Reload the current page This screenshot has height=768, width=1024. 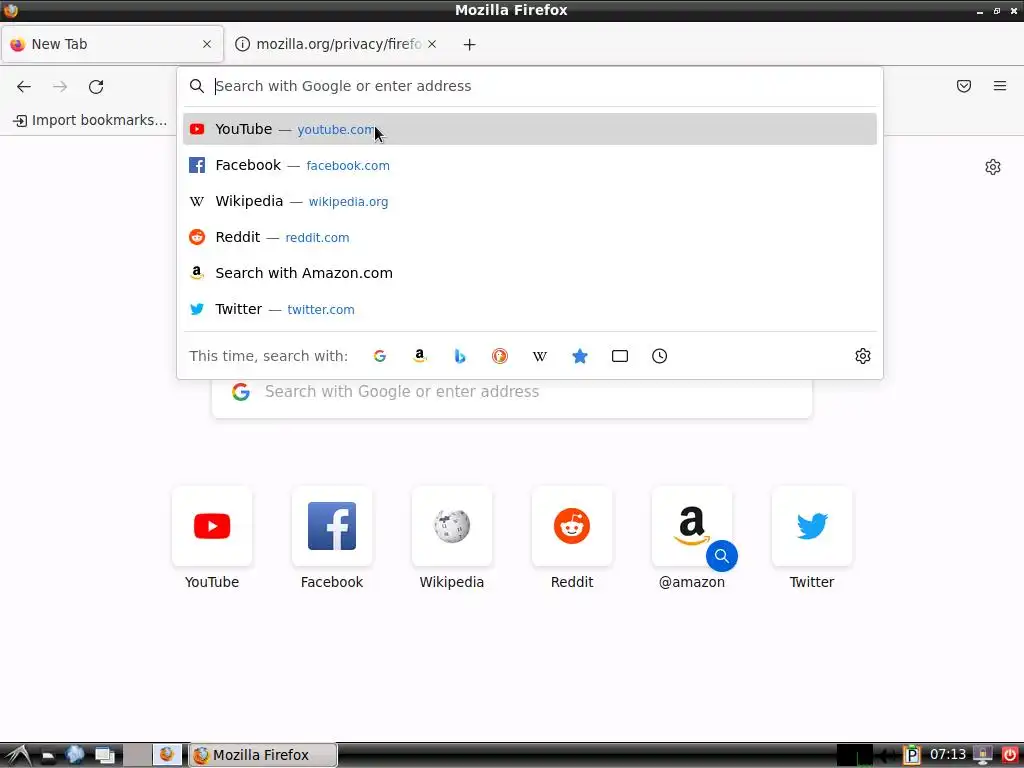coord(96,86)
